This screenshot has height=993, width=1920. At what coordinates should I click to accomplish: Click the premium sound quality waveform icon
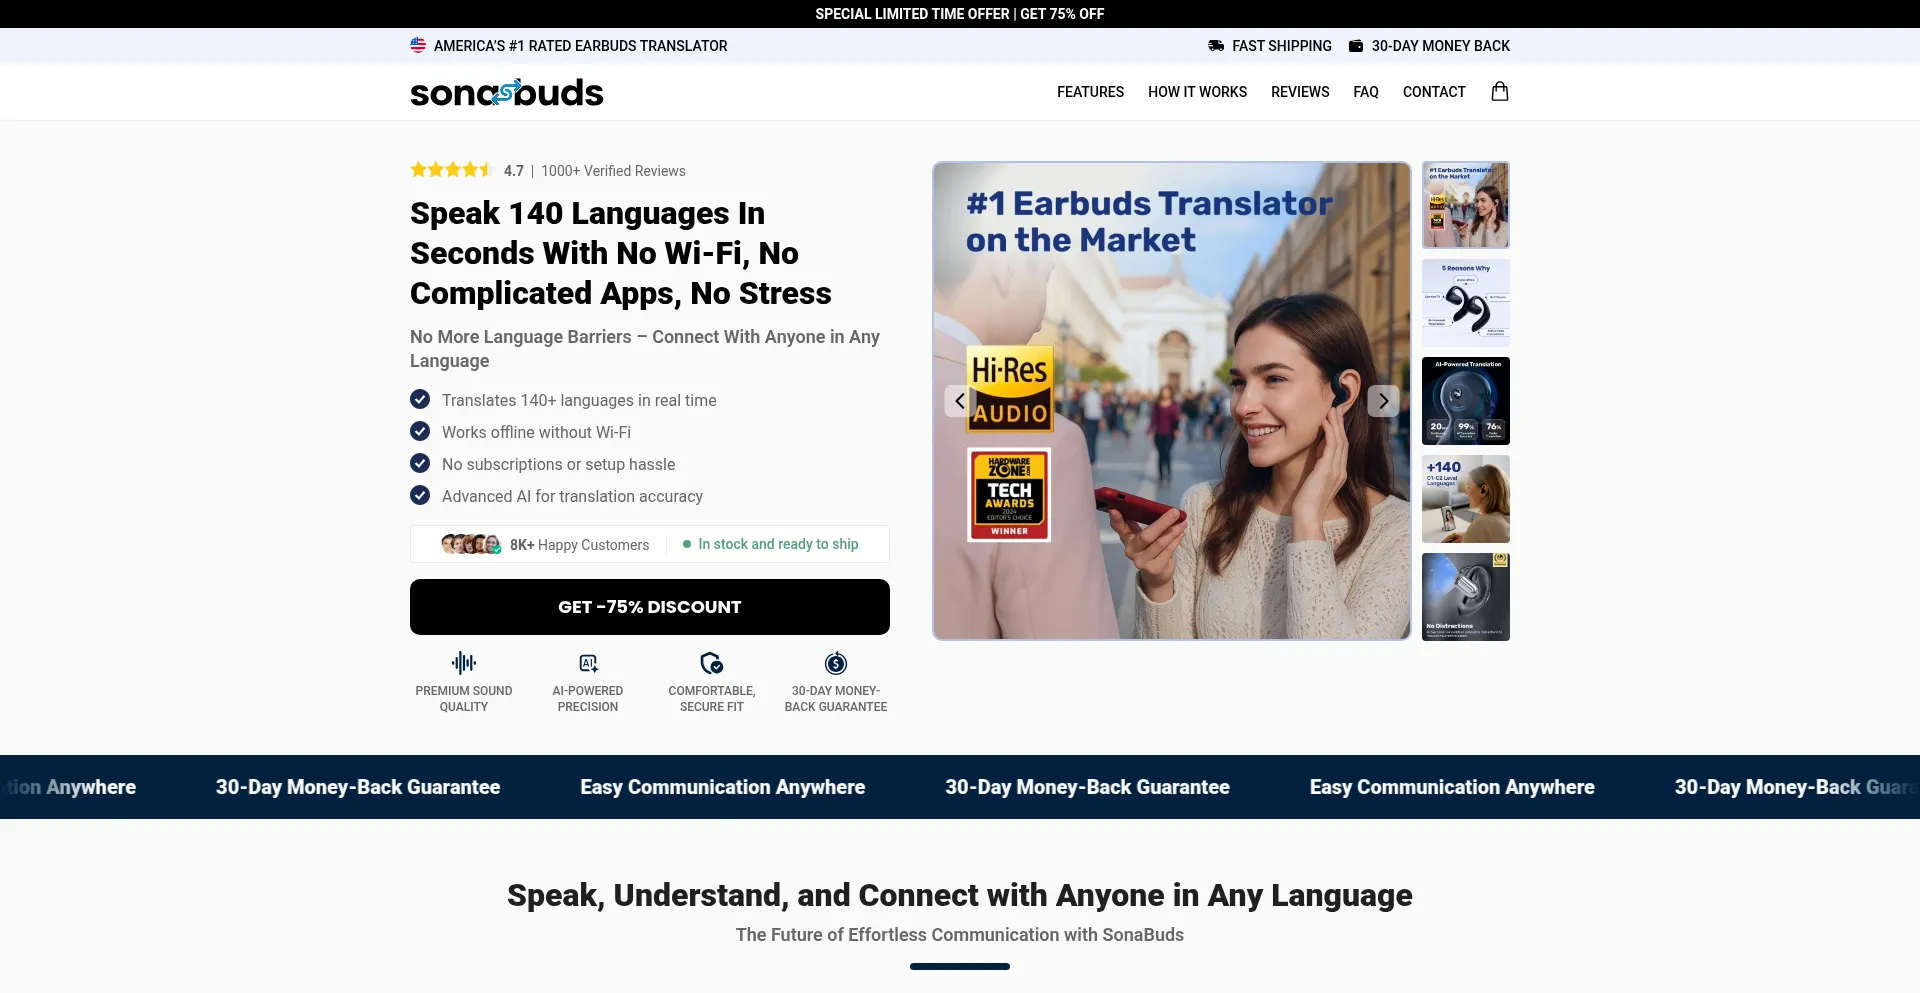tap(464, 663)
